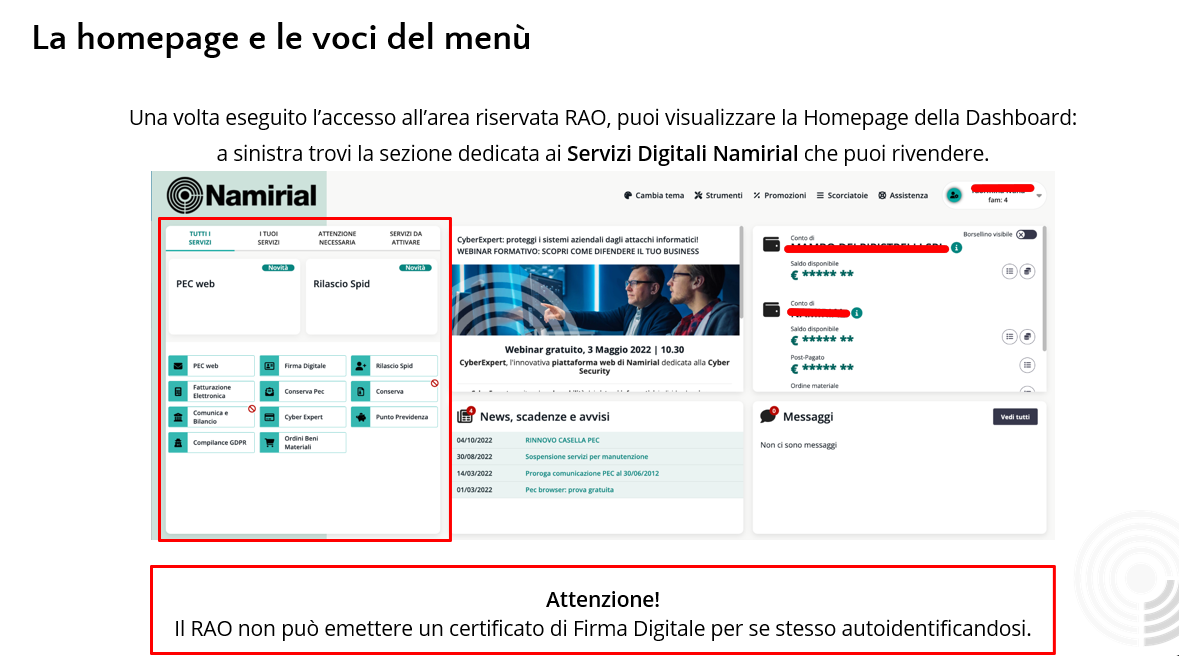Screen dimensions: 1179x656
Task: Click the wallet icon of the top account
Action: 771,244
